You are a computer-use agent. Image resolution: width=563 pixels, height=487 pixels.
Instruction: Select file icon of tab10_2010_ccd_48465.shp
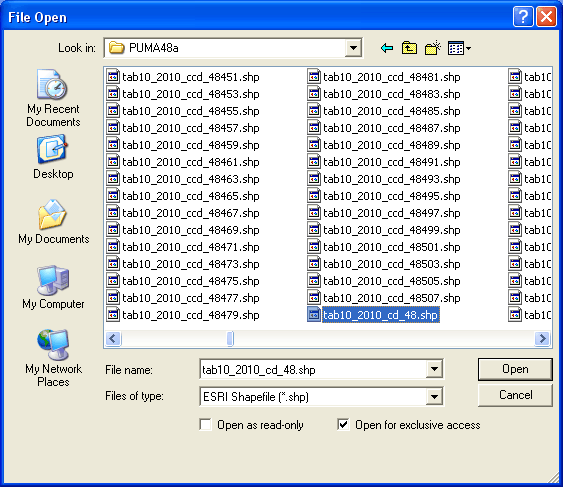tap(113, 196)
